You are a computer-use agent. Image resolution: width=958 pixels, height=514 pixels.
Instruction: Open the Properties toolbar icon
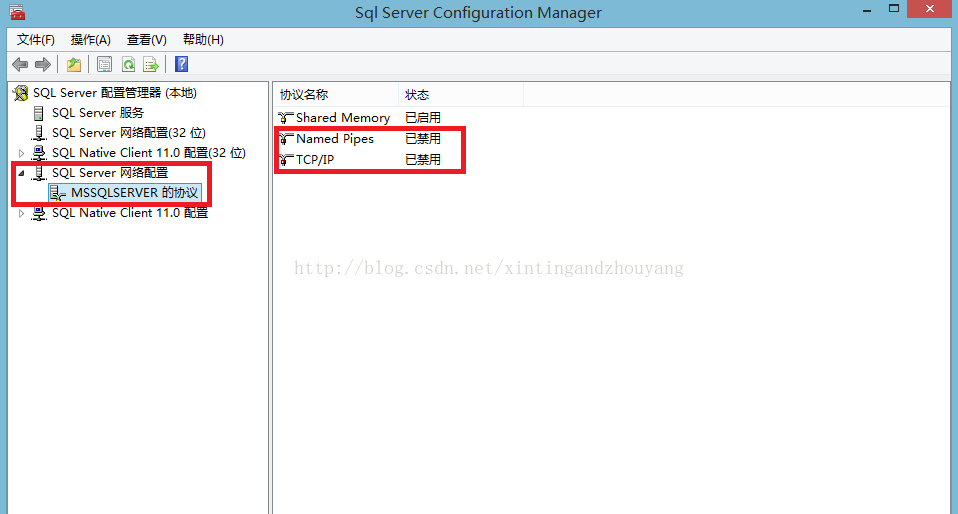[x=104, y=64]
